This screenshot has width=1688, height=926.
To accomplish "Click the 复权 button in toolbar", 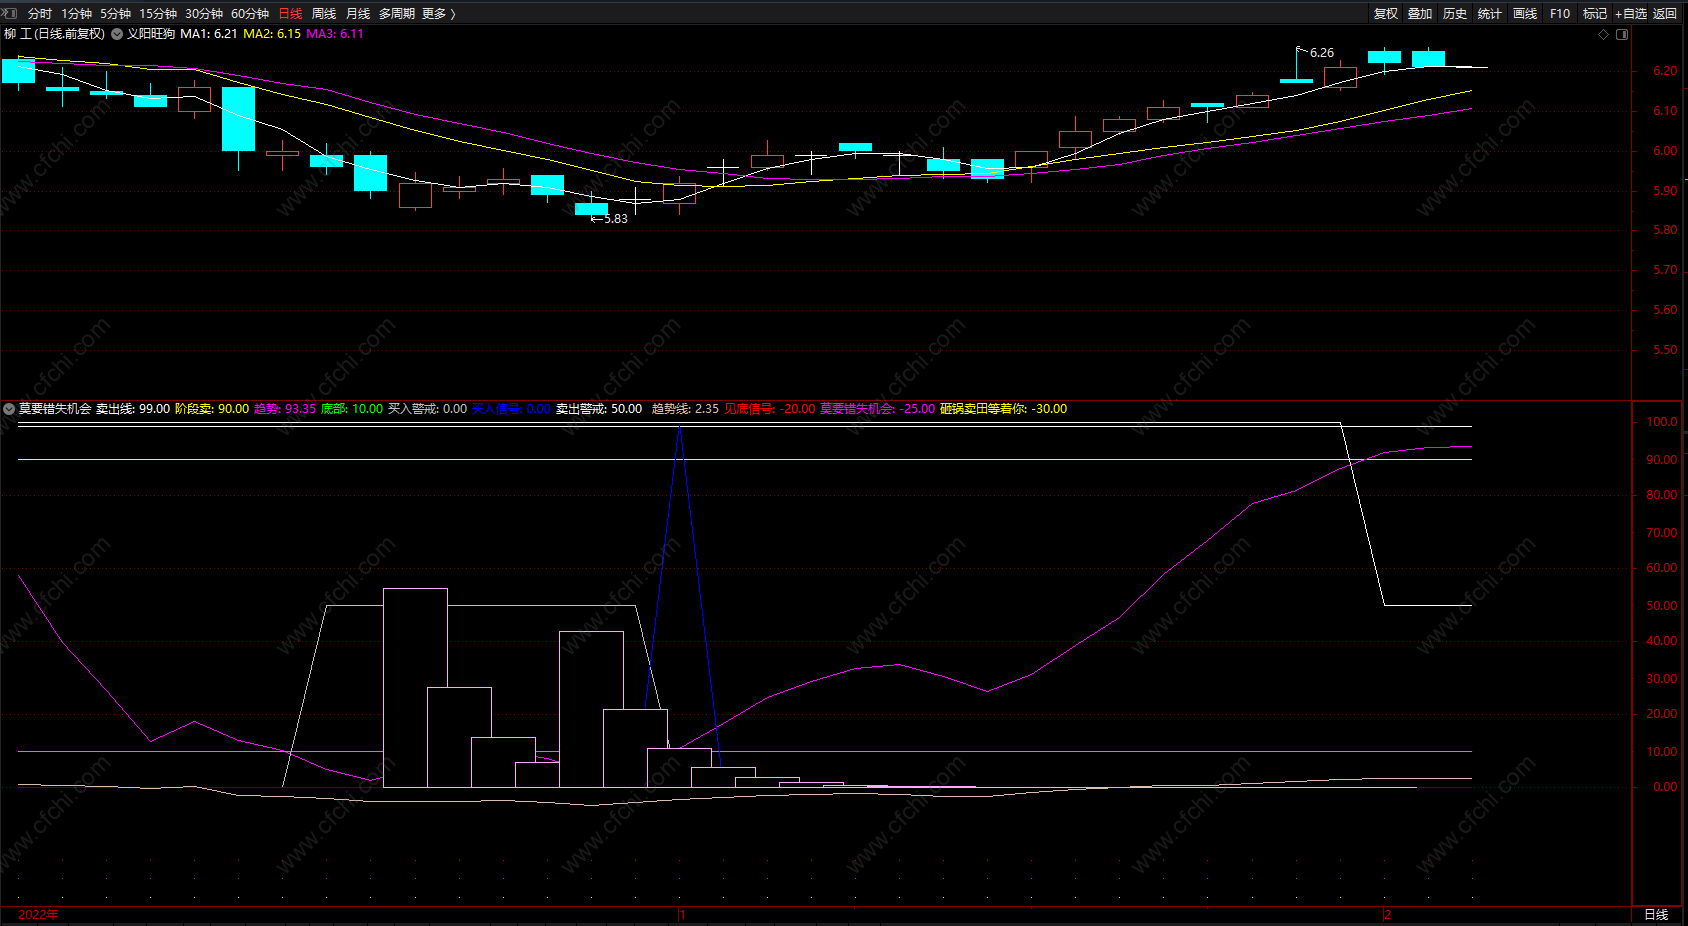I will tap(1386, 14).
